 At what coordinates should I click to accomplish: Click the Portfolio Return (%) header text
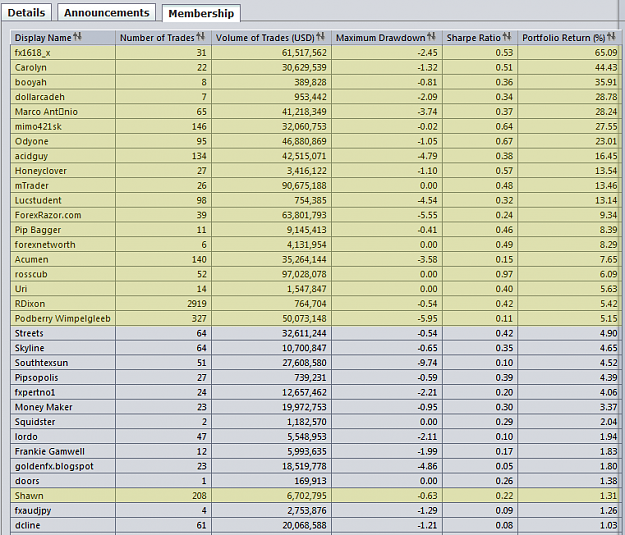[564, 38]
